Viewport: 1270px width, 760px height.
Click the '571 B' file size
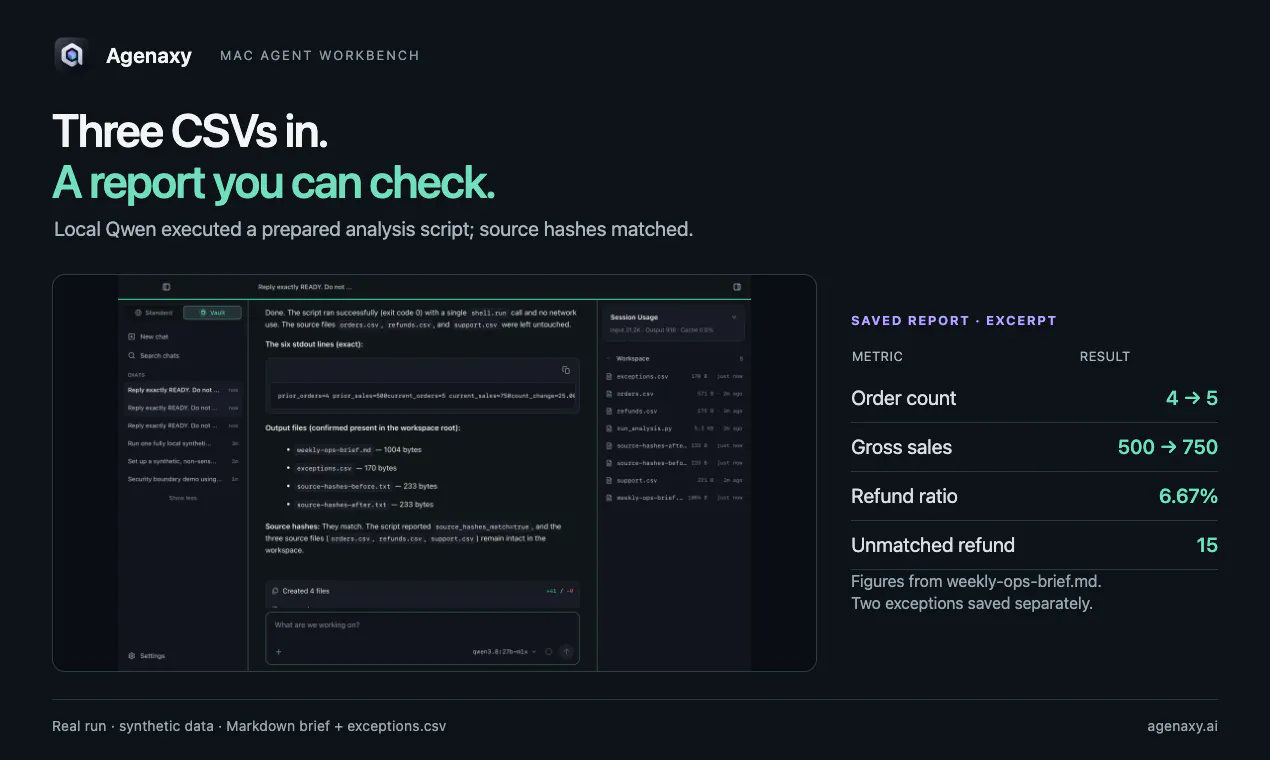coord(704,394)
